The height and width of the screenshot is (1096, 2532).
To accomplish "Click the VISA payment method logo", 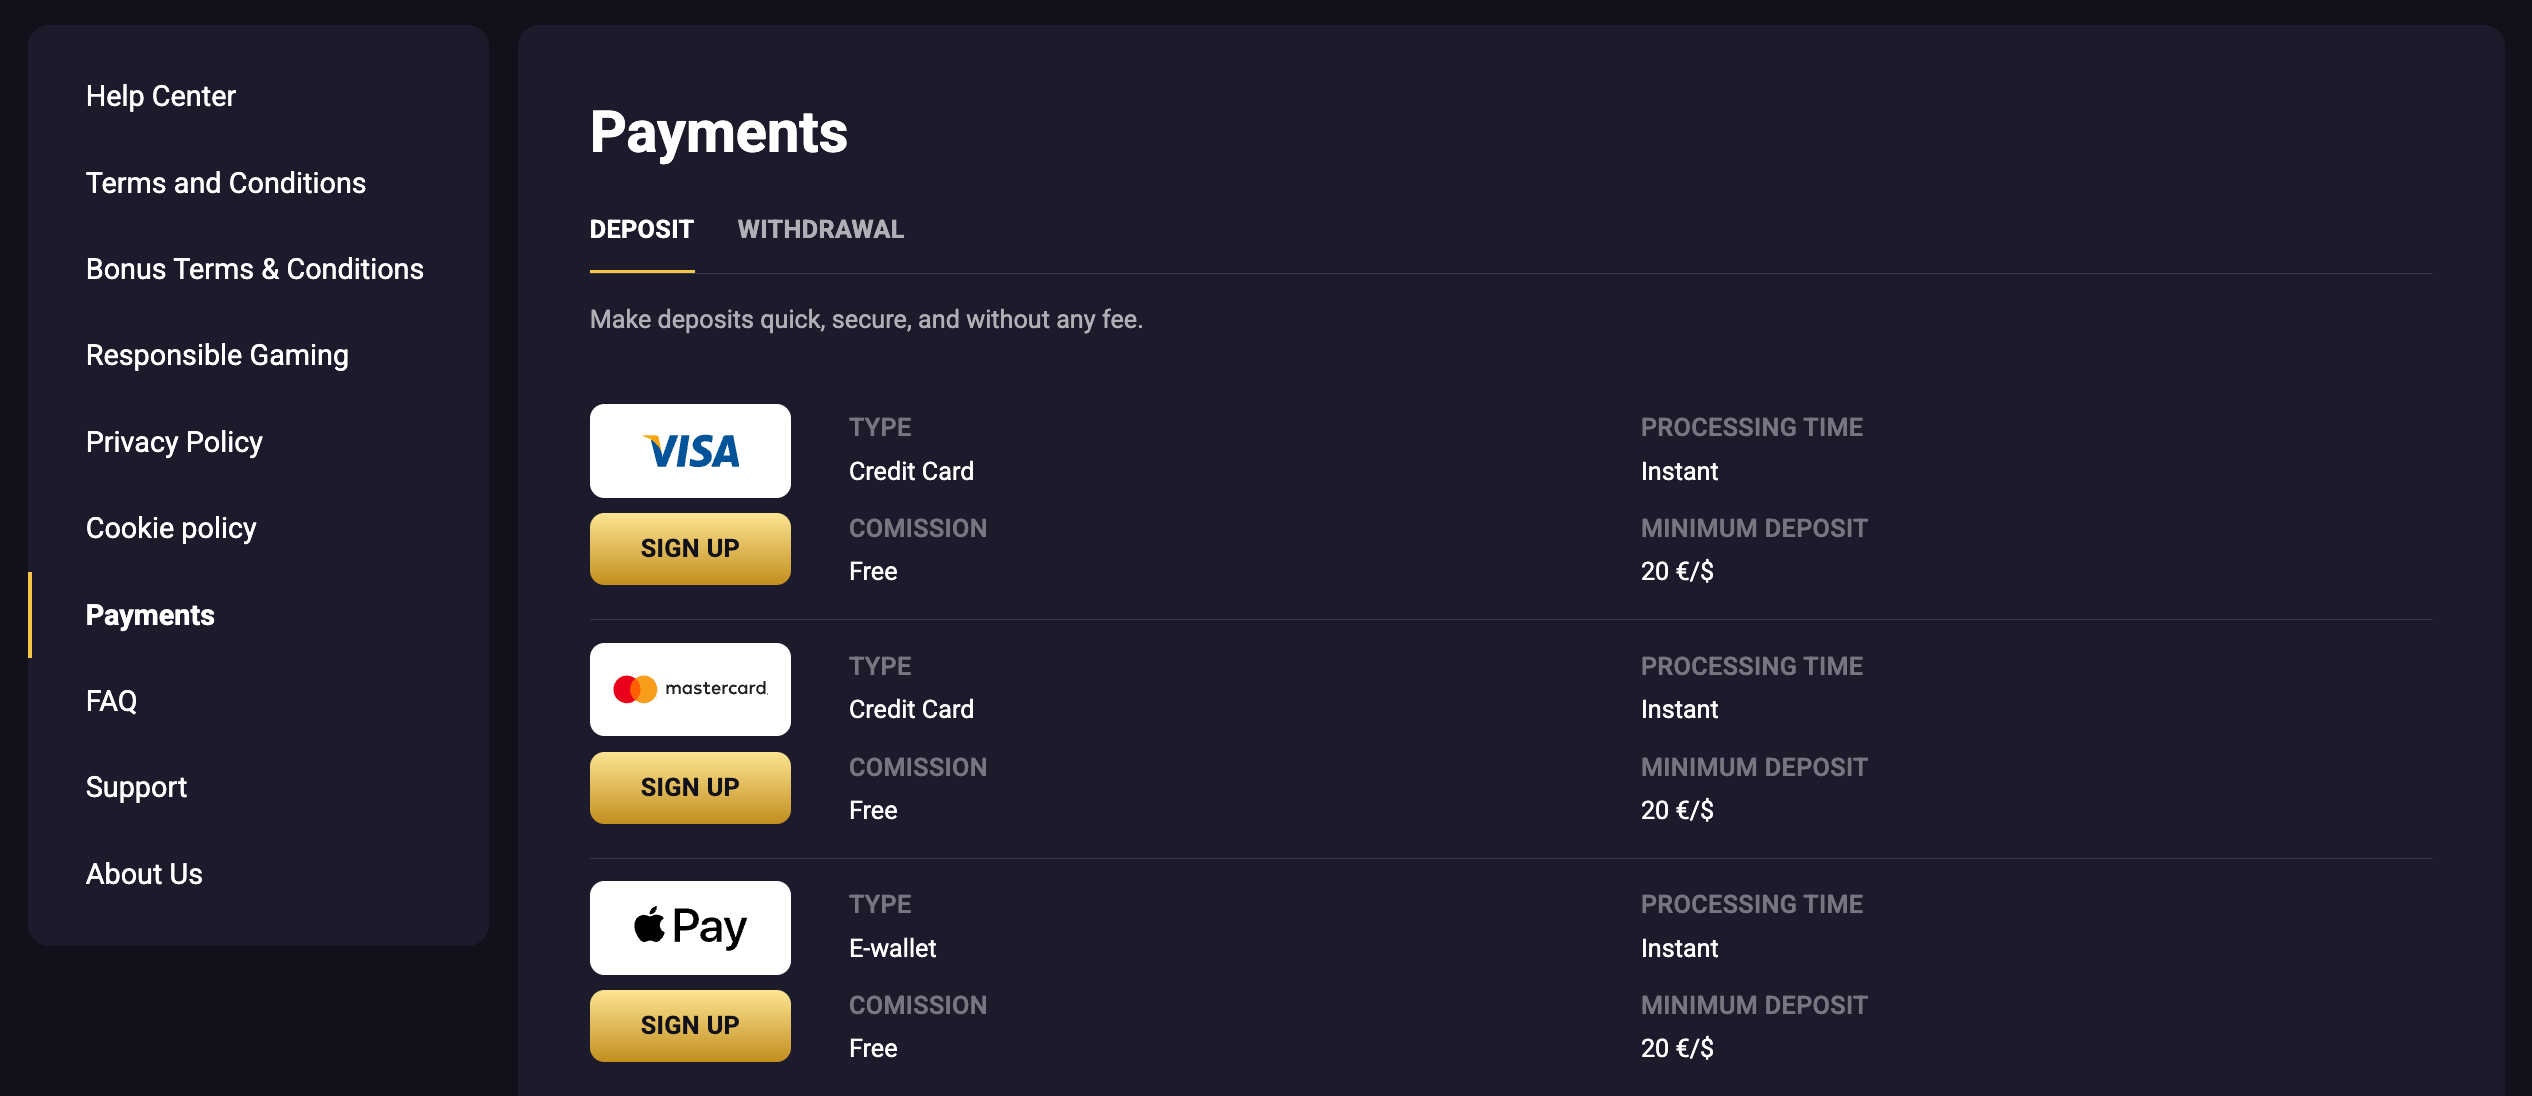I will [x=690, y=451].
